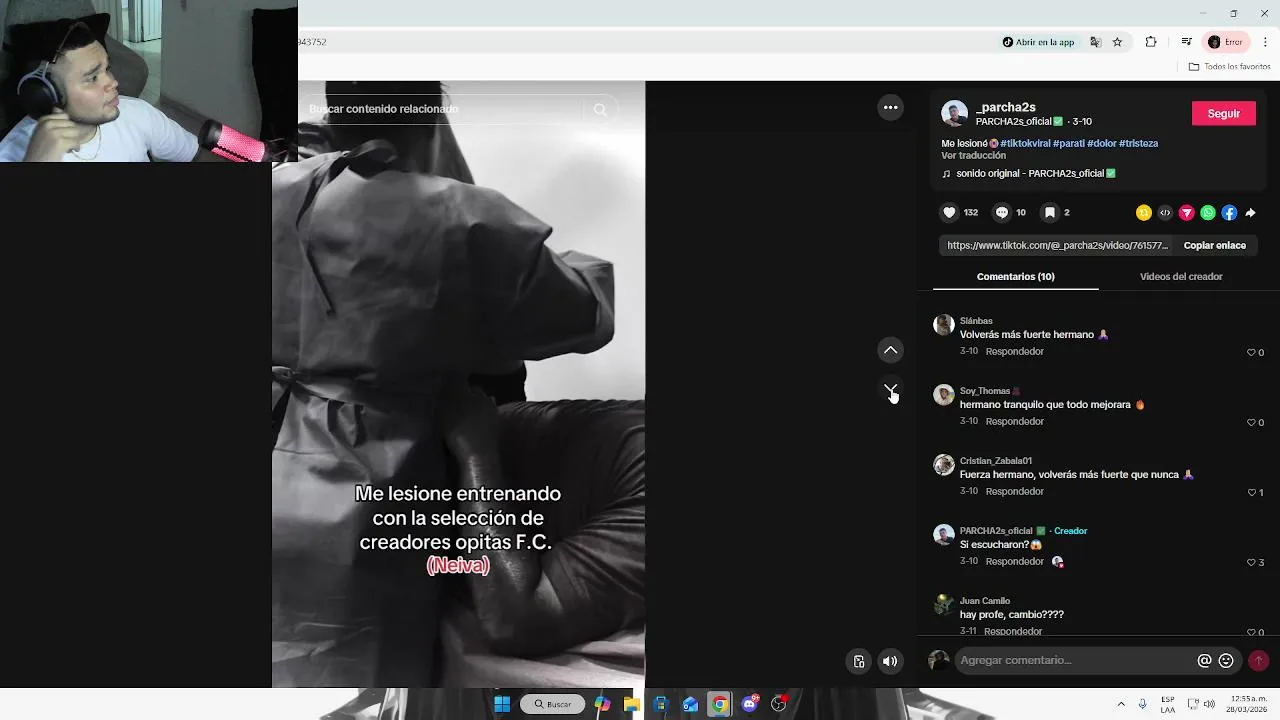Share the video to WhatsApp
Image resolution: width=1280 pixels, height=720 pixels.
point(1208,213)
